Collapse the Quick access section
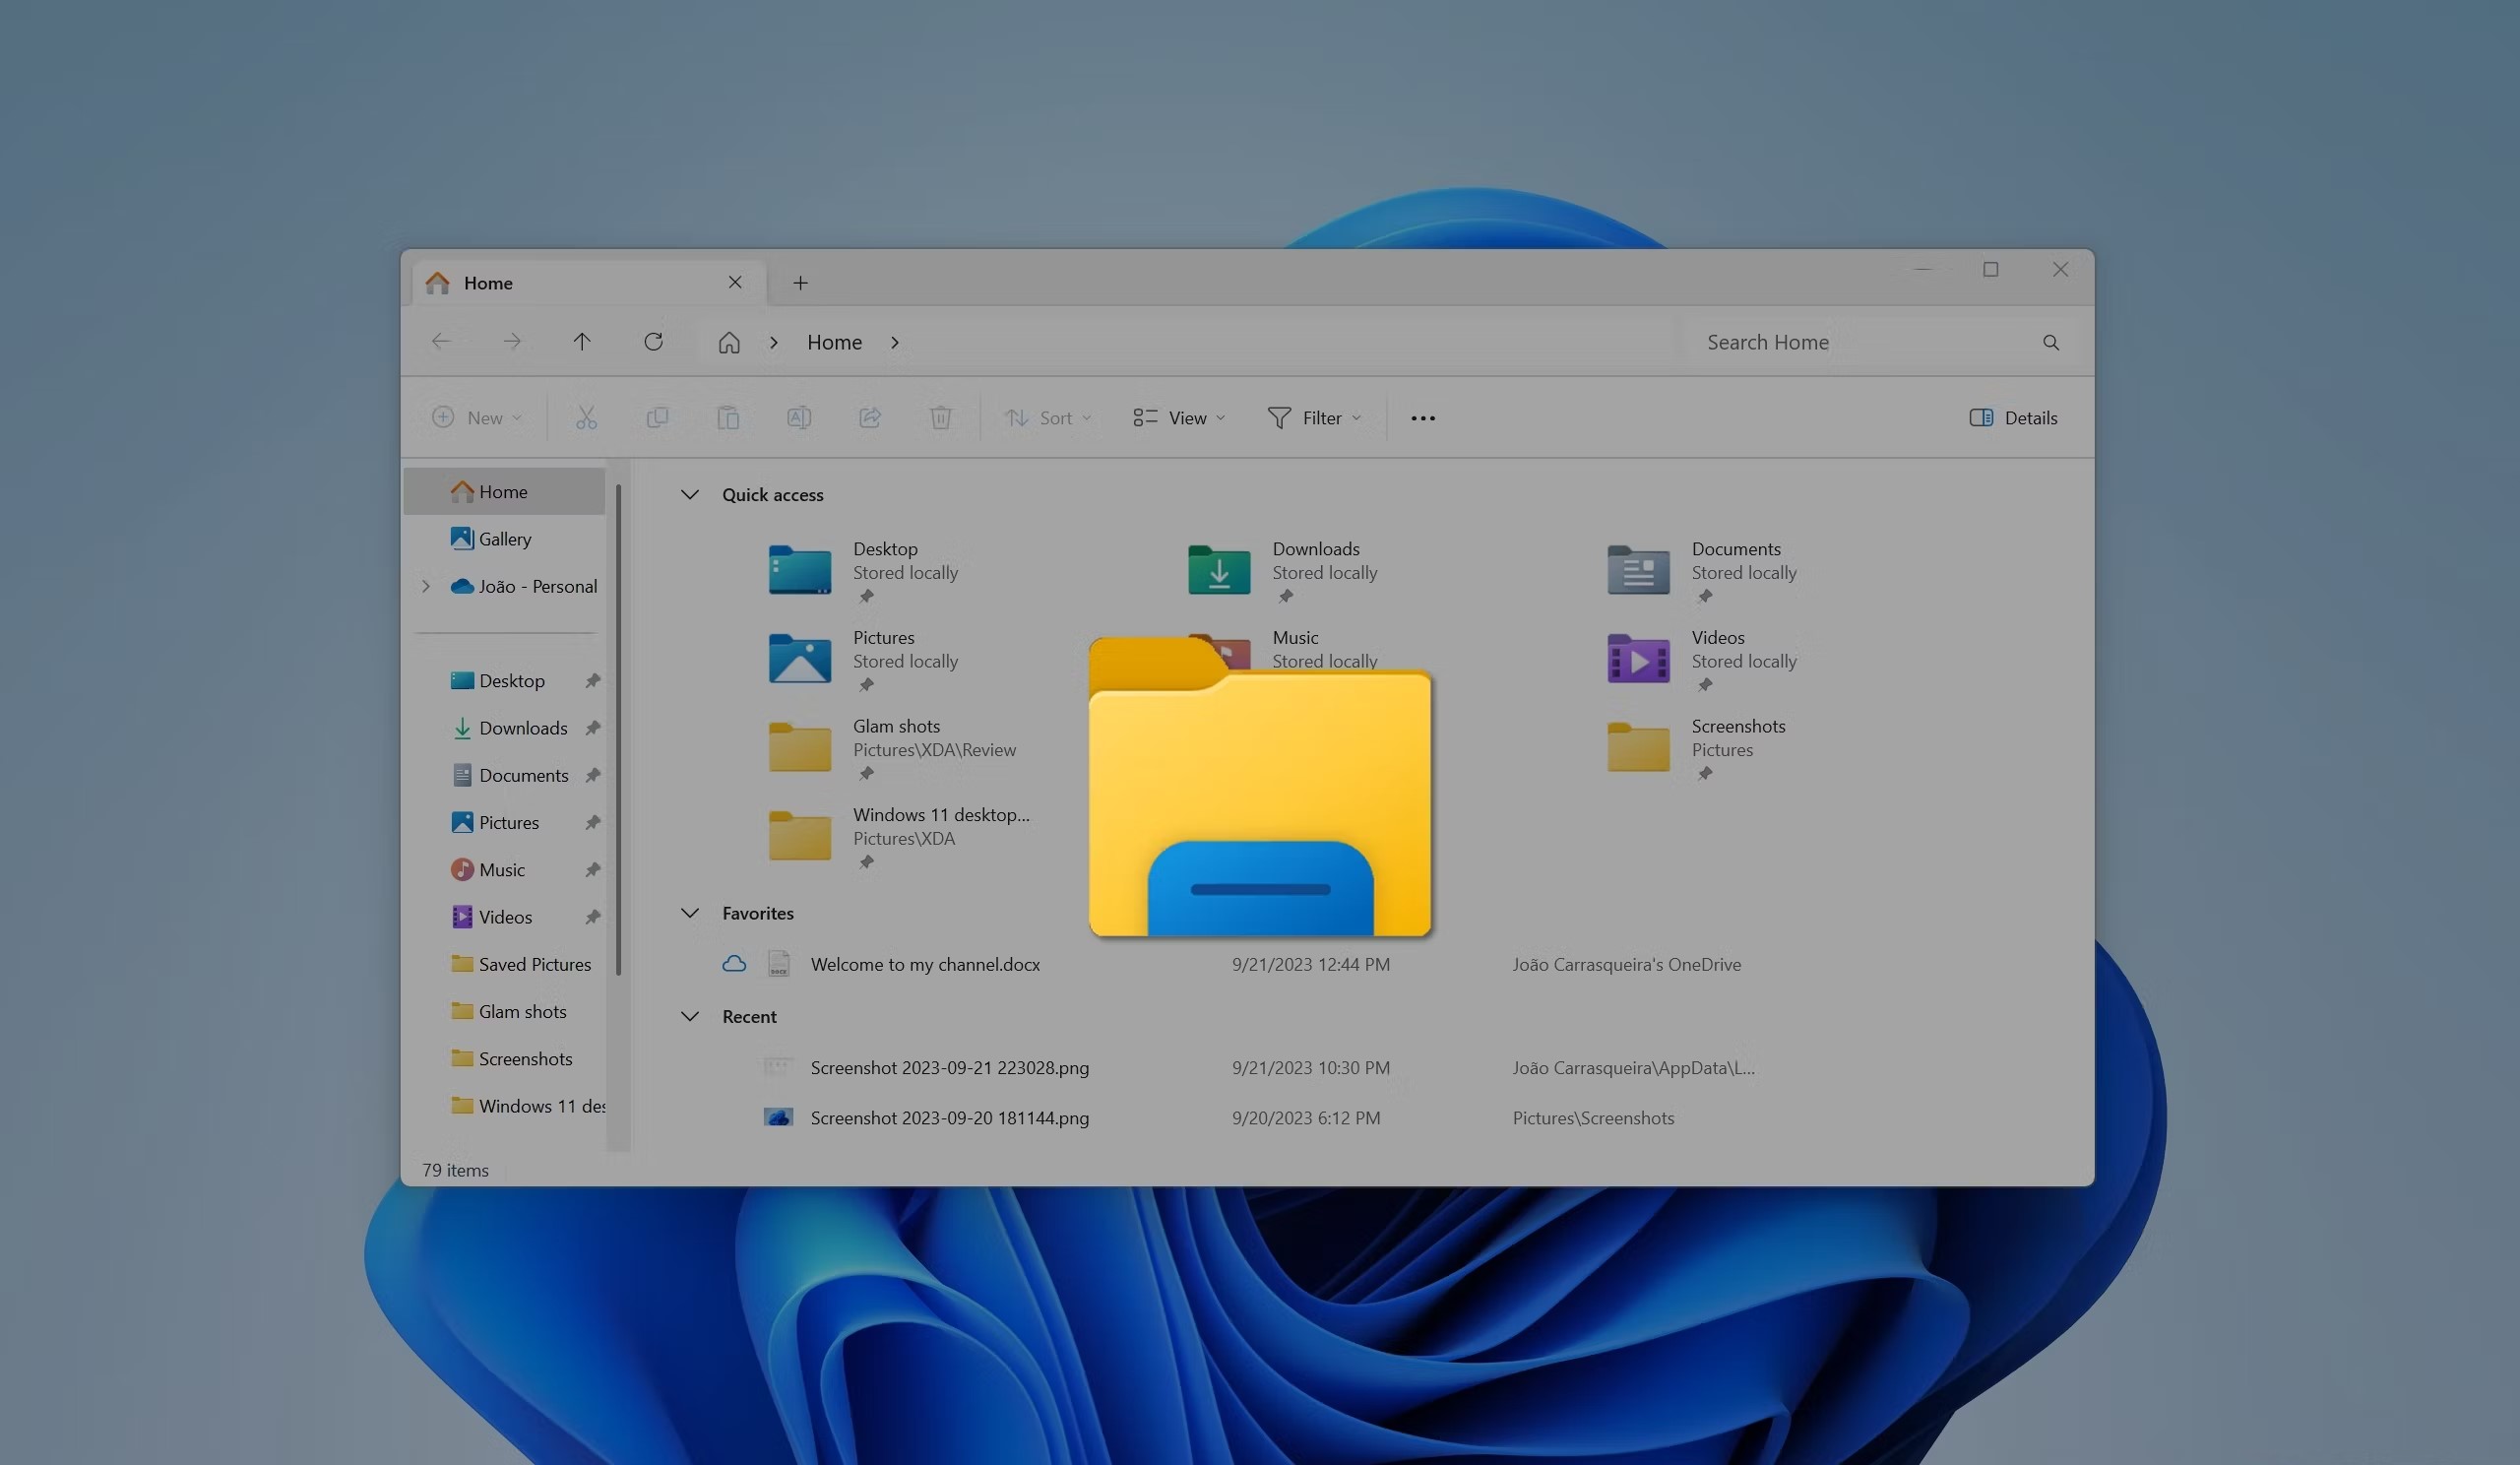 point(690,494)
